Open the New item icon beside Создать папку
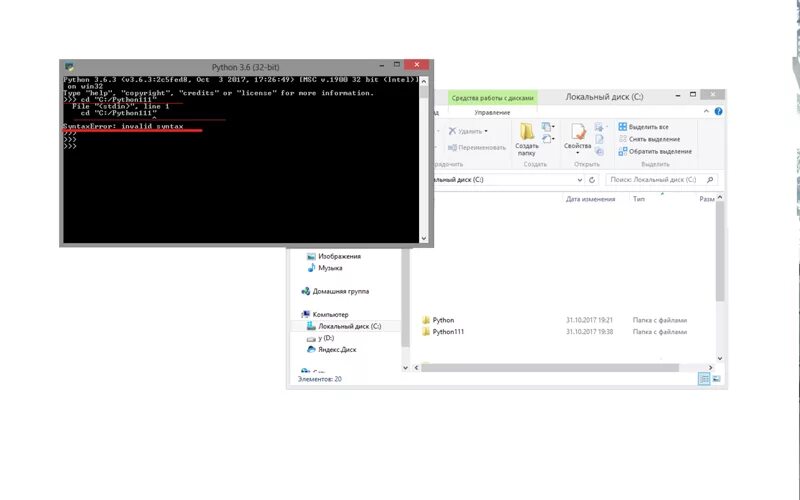 (547, 127)
